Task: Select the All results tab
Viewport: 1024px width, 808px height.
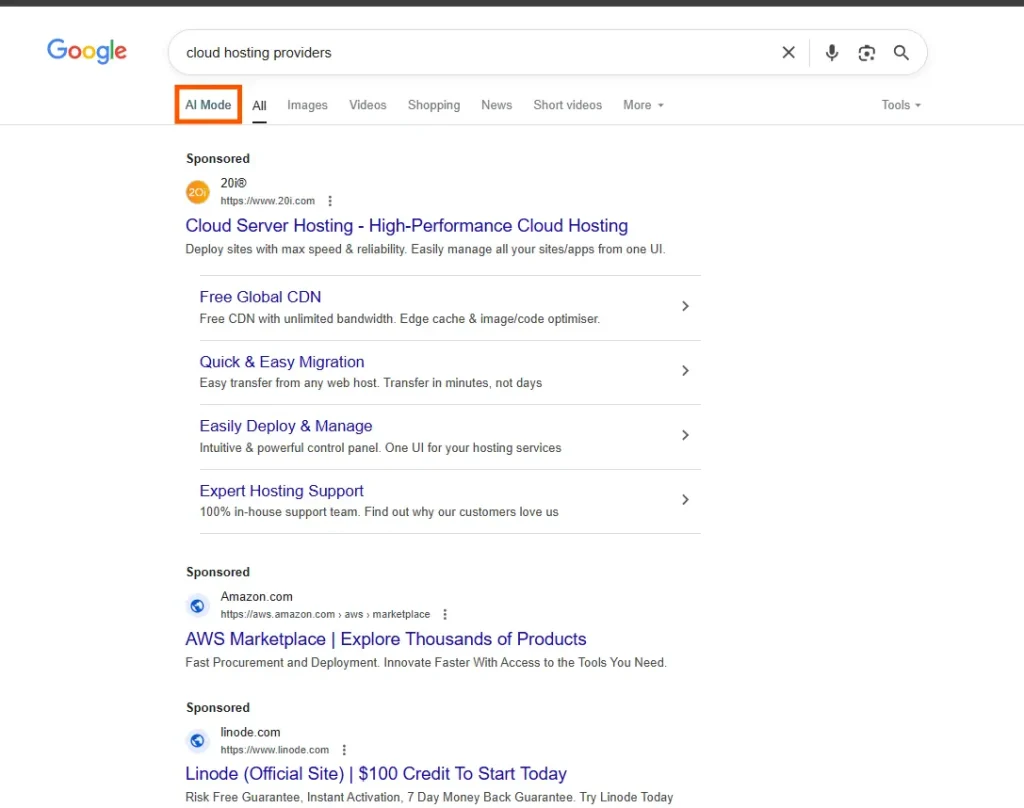Action: click(259, 106)
